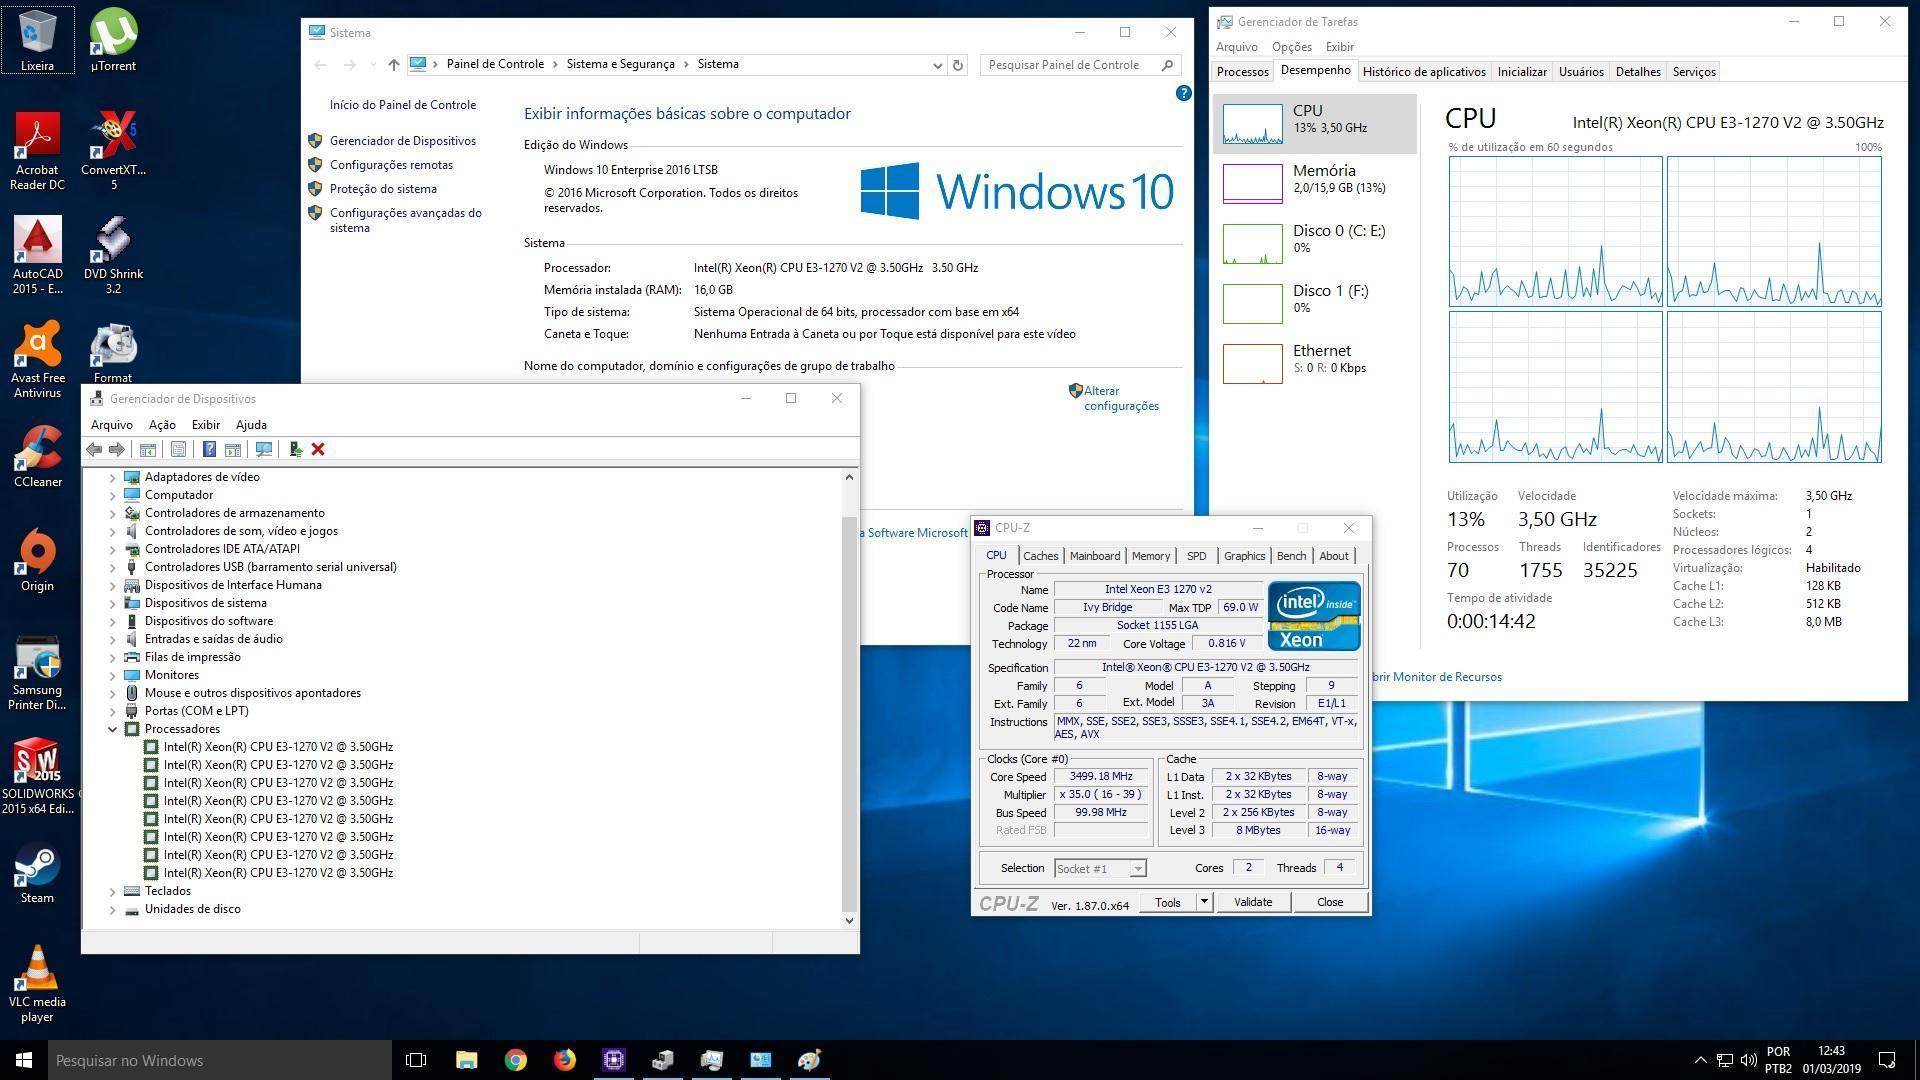Click Update driver icon with green arrow
This screenshot has height=1080, width=1920.
pos(295,450)
